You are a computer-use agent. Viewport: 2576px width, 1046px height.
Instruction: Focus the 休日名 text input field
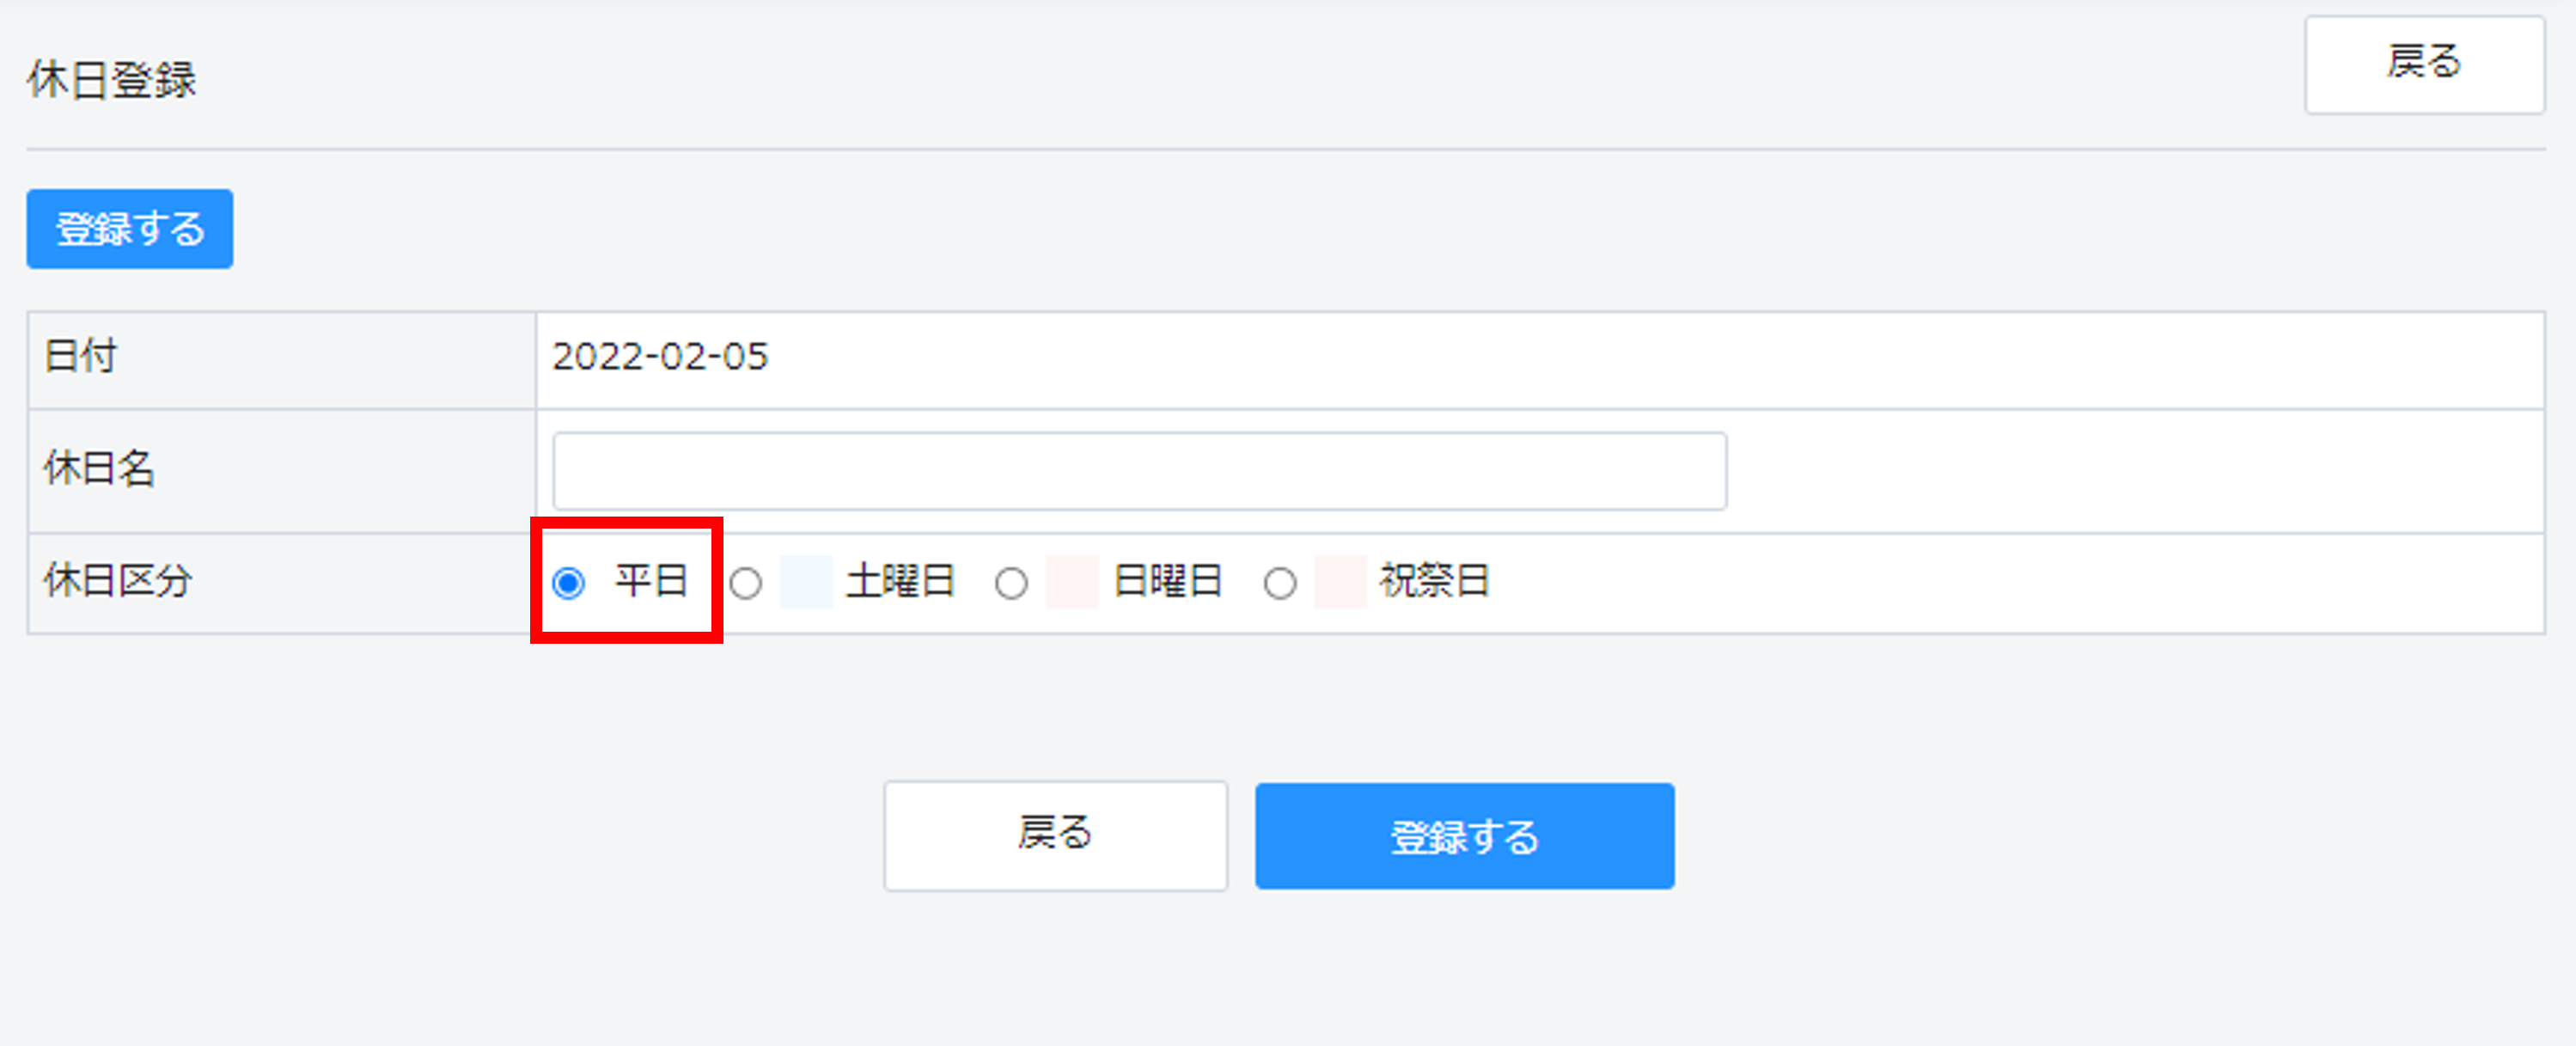pos(1139,471)
